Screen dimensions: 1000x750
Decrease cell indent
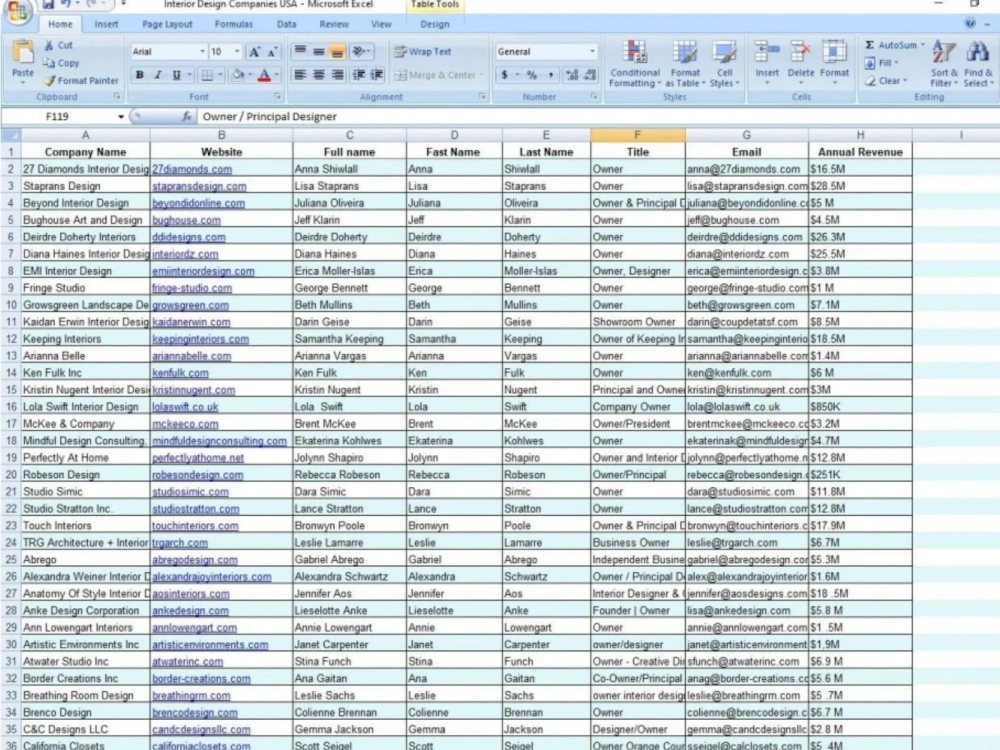pos(358,75)
